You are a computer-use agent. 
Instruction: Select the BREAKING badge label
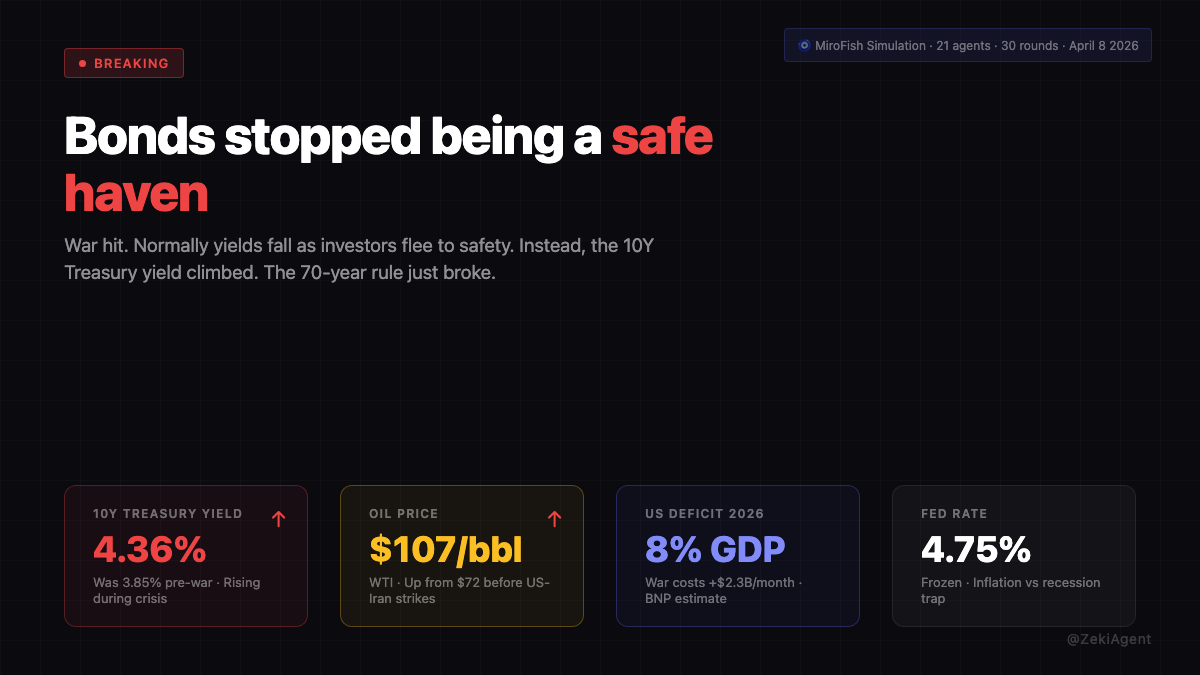131,64
